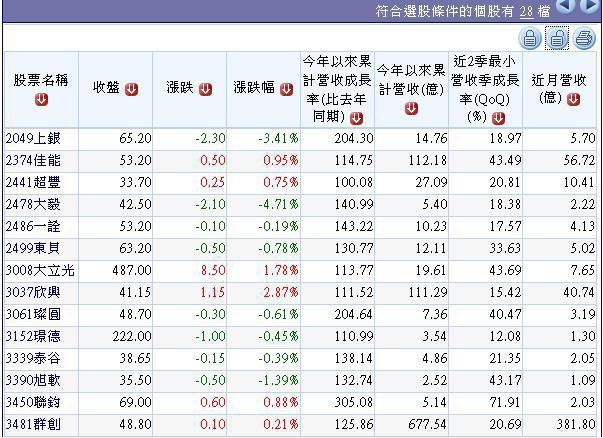This screenshot has width=603, height=438.
Task: Open stock 3037欣興
Action: (x=33, y=292)
